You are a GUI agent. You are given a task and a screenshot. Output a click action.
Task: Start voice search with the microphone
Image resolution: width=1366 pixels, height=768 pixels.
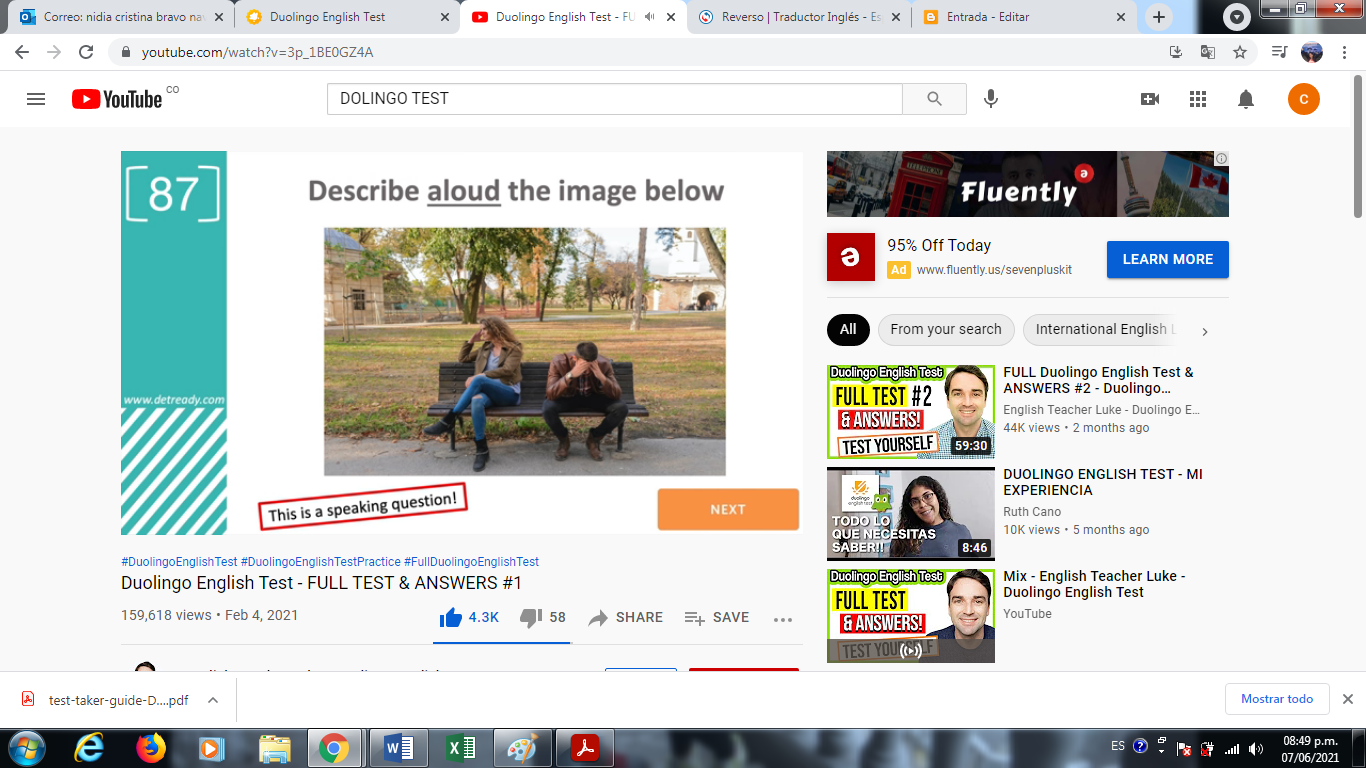991,99
